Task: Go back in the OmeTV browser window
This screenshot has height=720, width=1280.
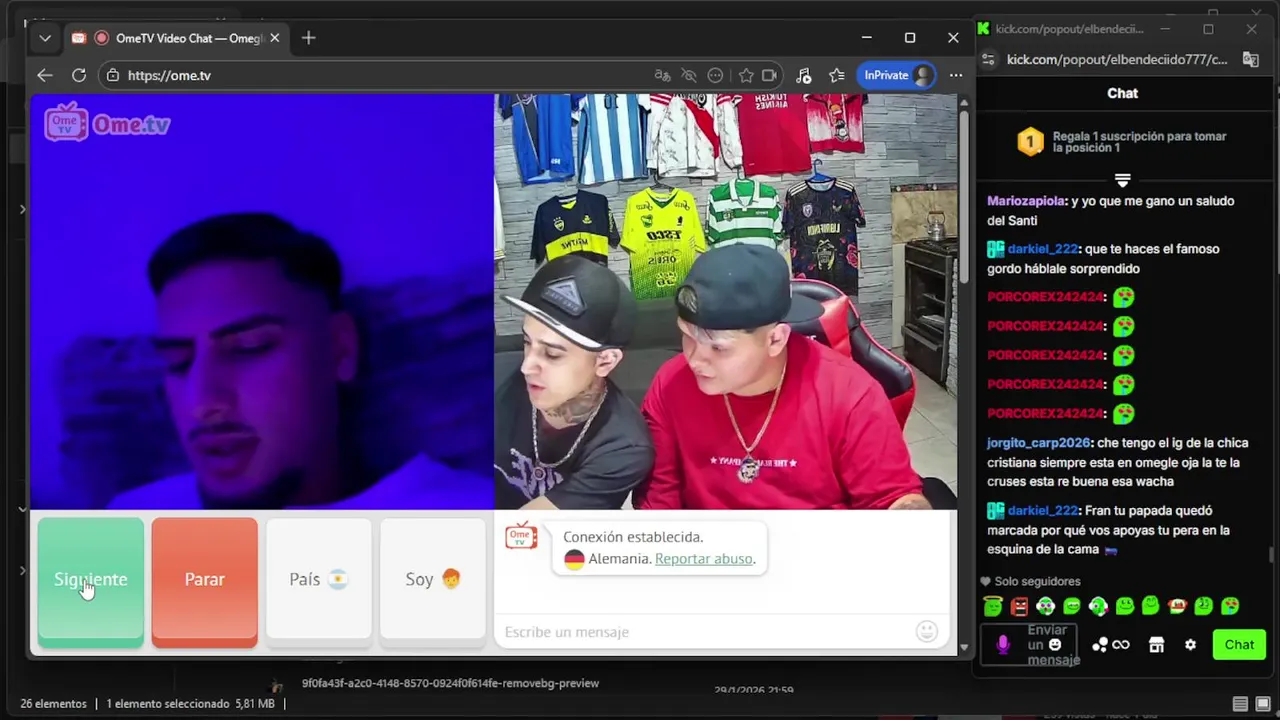Action: click(45, 75)
